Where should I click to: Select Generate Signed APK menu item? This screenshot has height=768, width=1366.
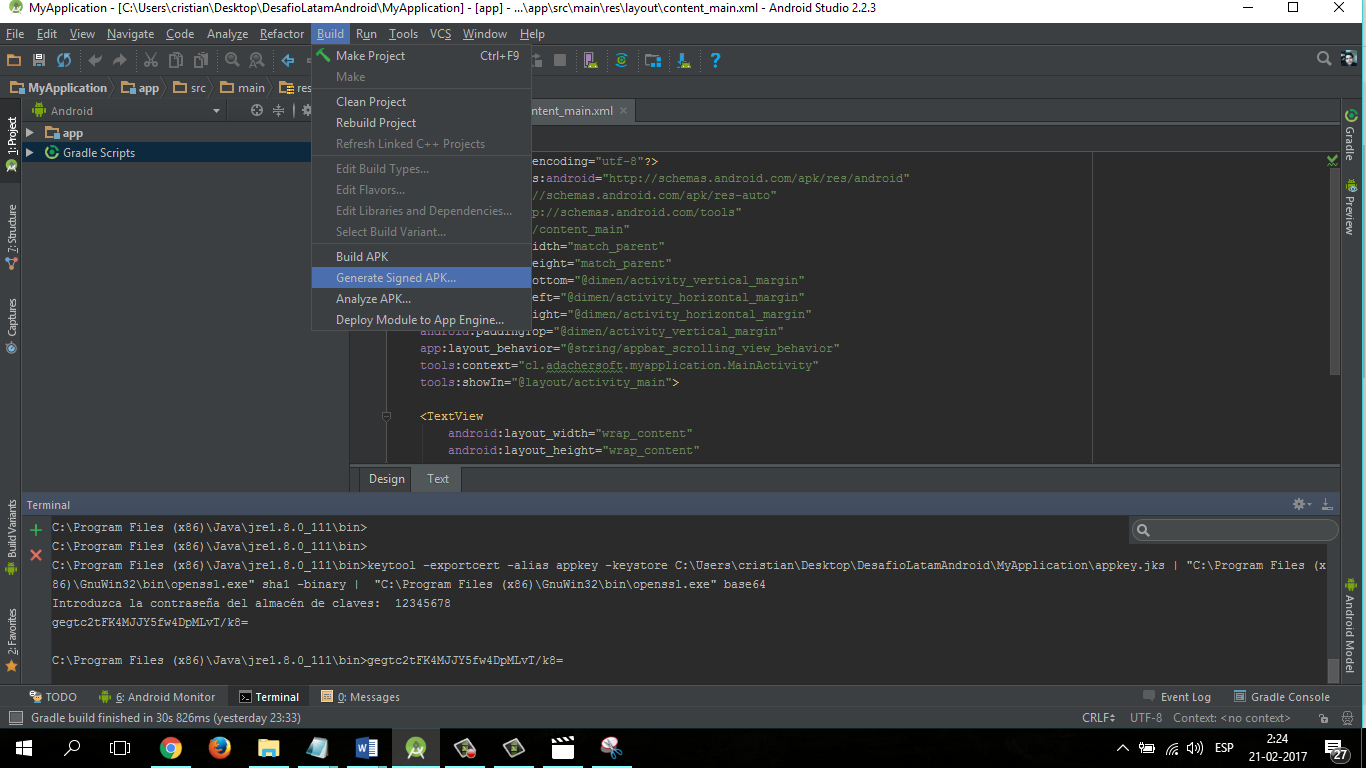pyautogui.click(x=421, y=278)
